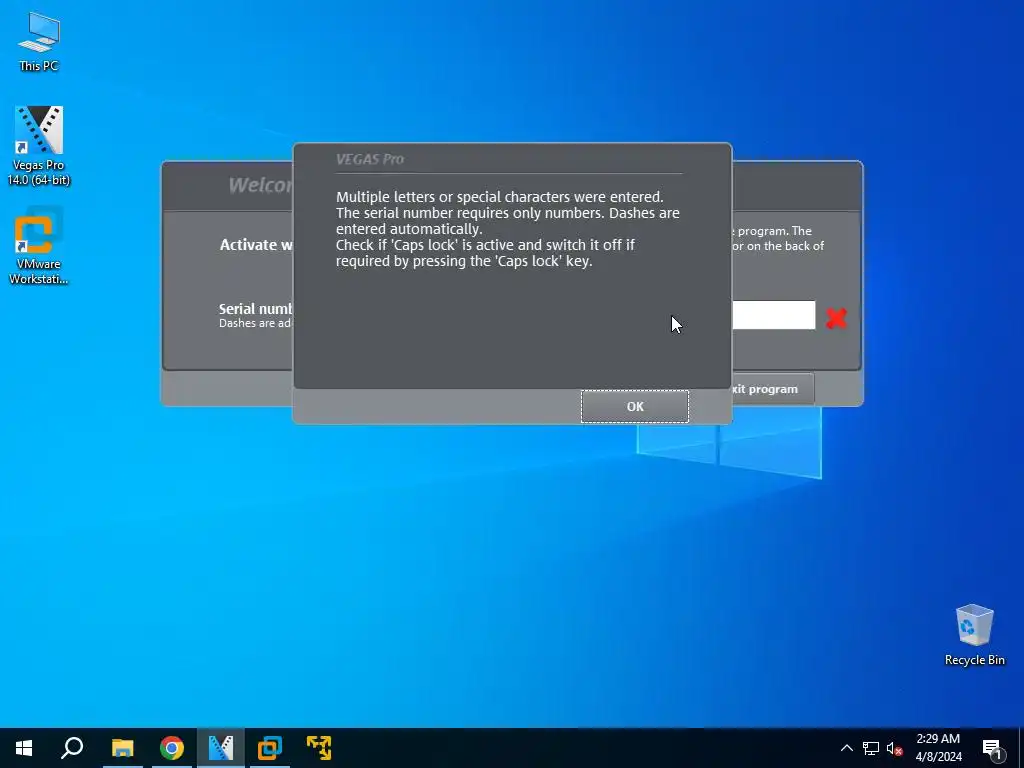Open the Windows Start menu
1024x768 pixels.
coord(24,748)
